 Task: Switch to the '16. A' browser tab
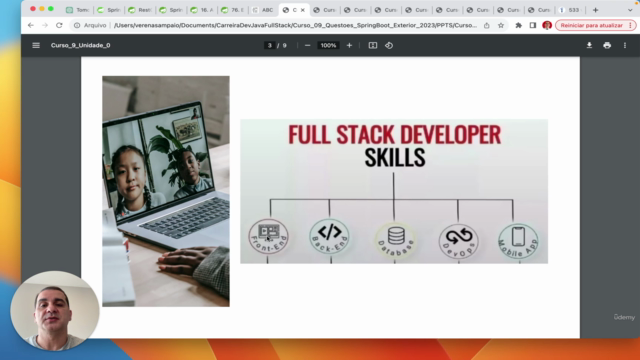[202, 10]
